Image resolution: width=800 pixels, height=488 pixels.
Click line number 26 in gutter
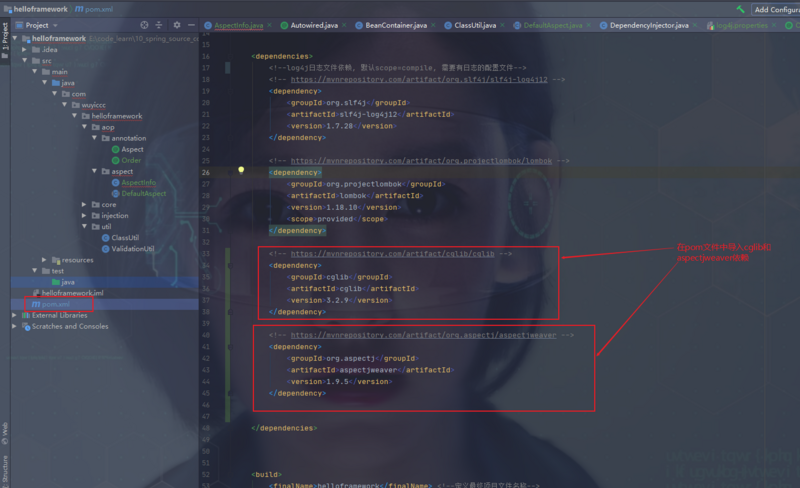point(206,173)
